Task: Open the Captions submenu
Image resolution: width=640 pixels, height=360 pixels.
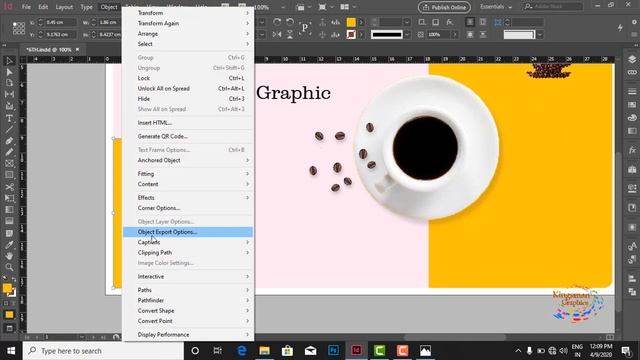Action: click(188, 242)
